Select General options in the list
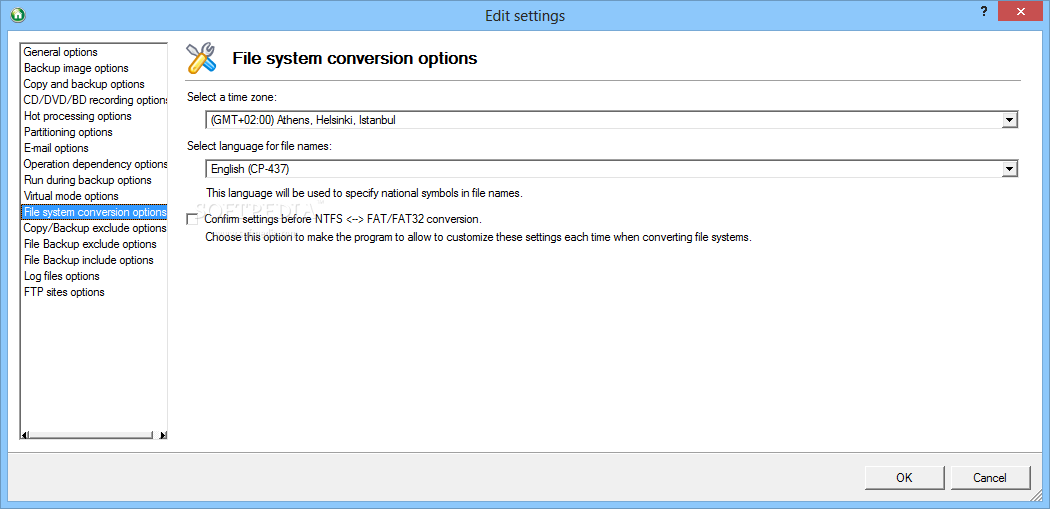 94,52
